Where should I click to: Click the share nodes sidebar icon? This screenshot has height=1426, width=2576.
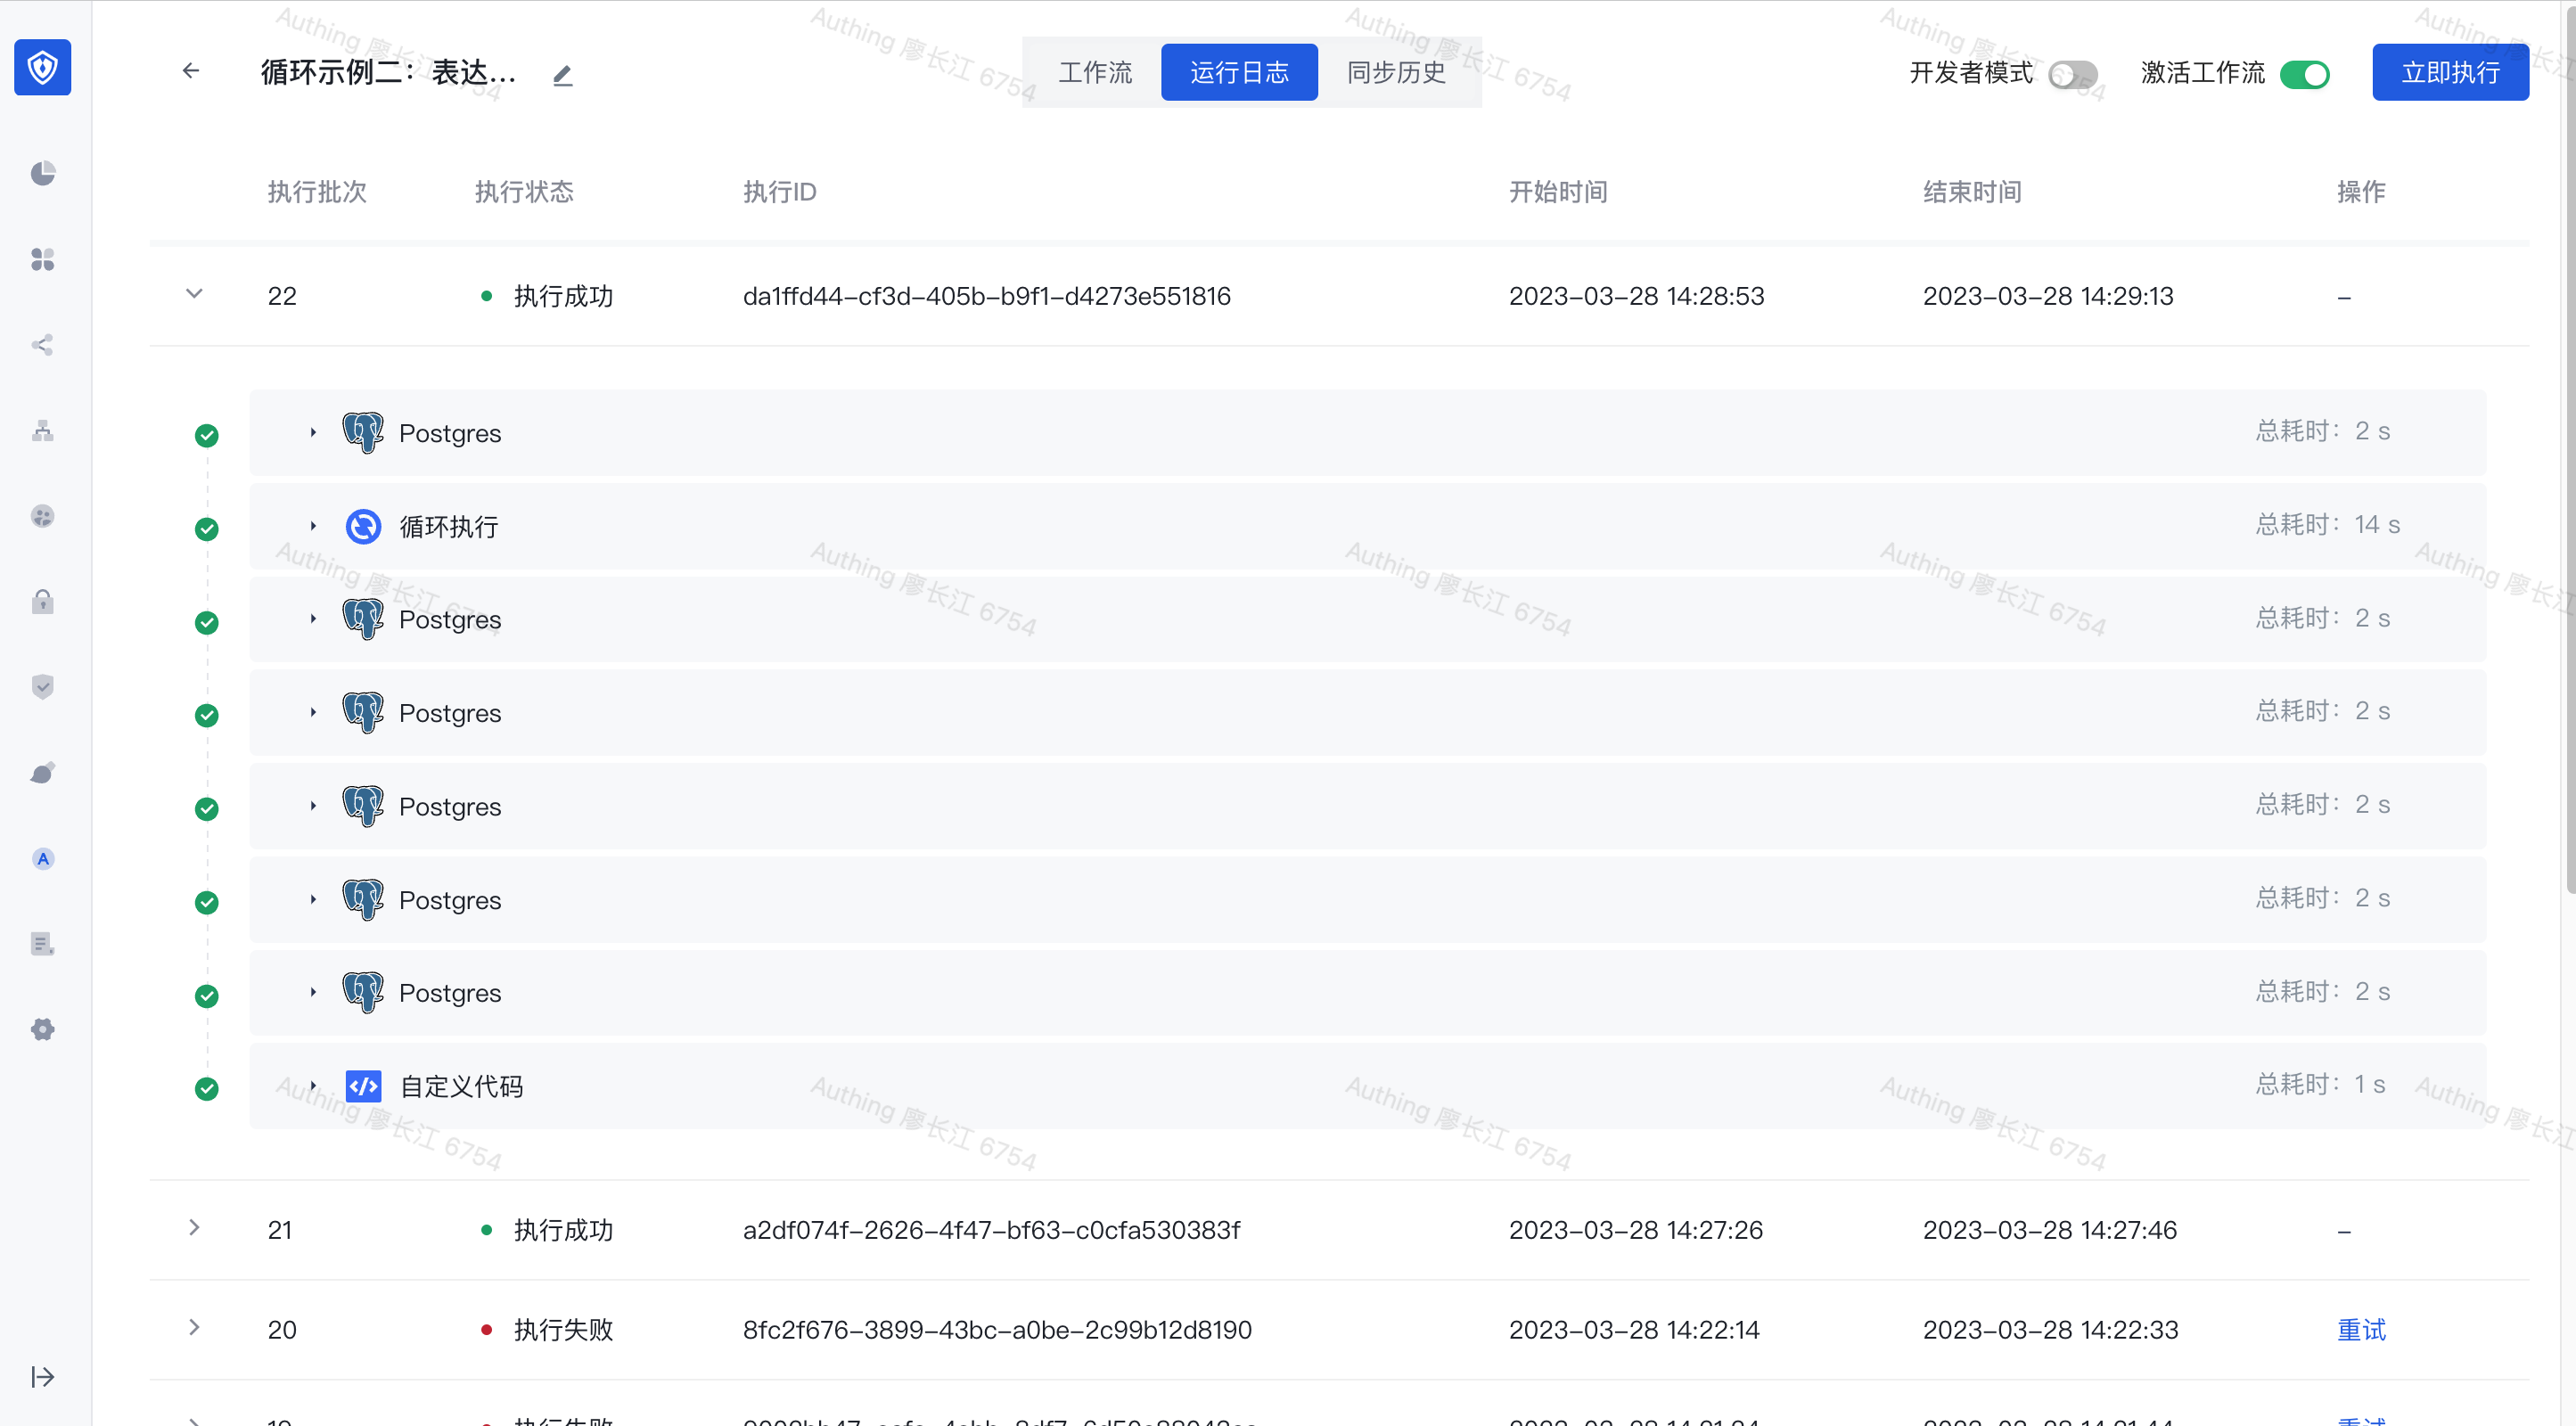pyautogui.click(x=42, y=345)
